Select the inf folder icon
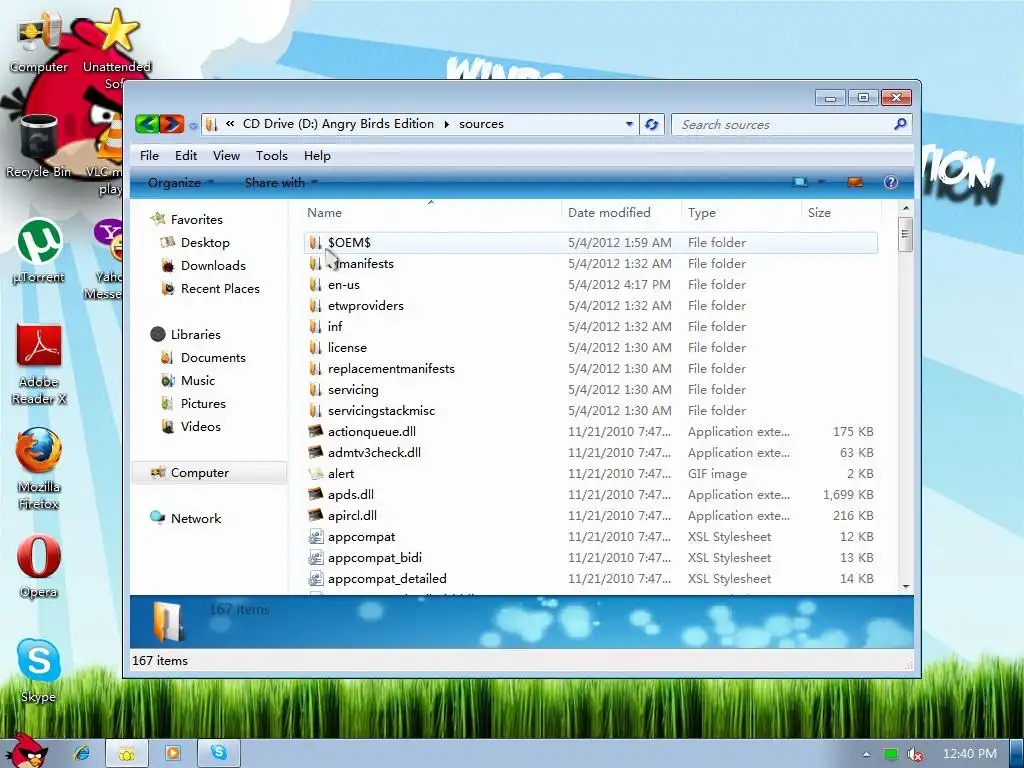Image resolution: width=1024 pixels, height=768 pixels. click(x=315, y=327)
